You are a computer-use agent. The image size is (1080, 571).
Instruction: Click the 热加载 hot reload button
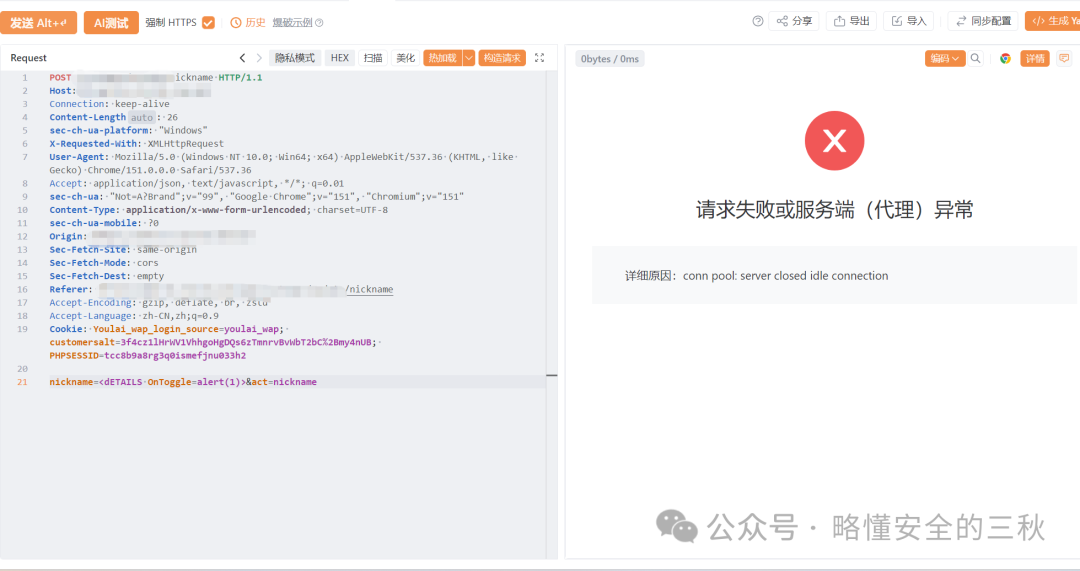[x=443, y=58]
